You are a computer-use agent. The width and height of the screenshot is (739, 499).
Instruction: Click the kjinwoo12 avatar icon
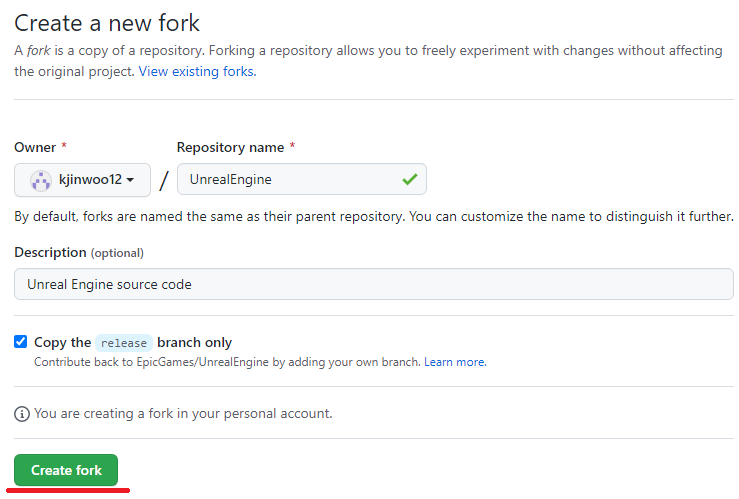tap(41, 180)
